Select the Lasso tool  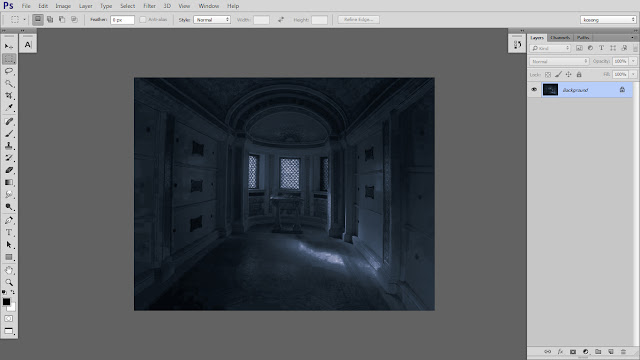pyautogui.click(x=9, y=71)
